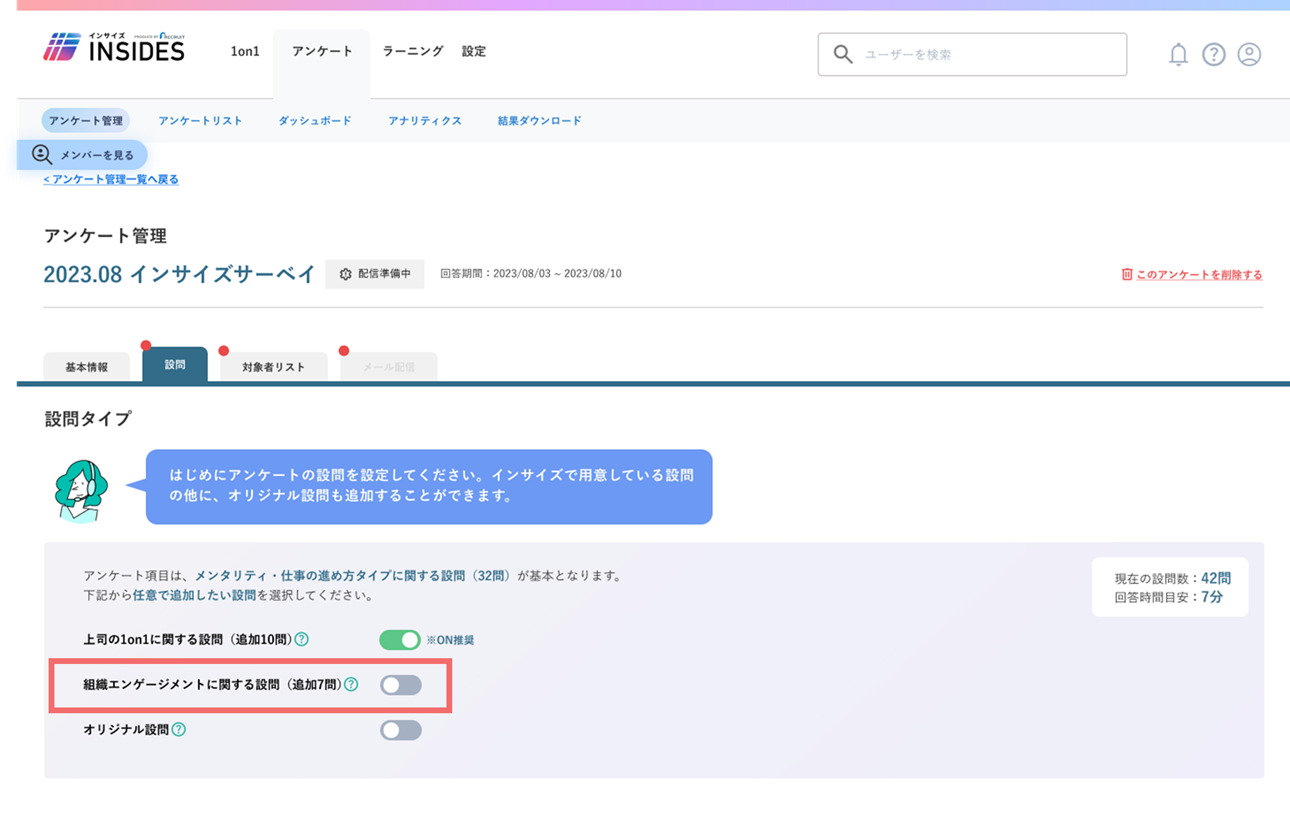Open the ラーニング top menu

[x=413, y=51]
